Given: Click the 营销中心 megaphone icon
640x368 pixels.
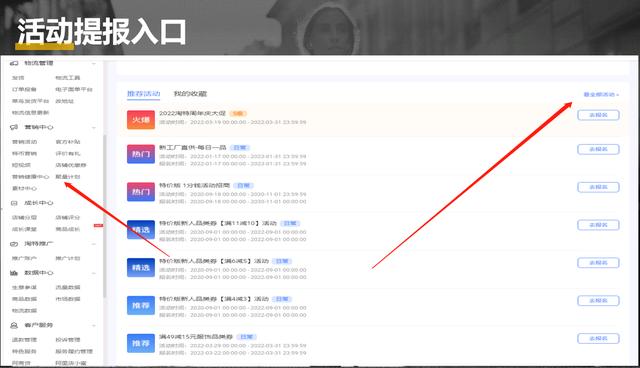Looking at the screenshot, I should pyautogui.click(x=14, y=127).
